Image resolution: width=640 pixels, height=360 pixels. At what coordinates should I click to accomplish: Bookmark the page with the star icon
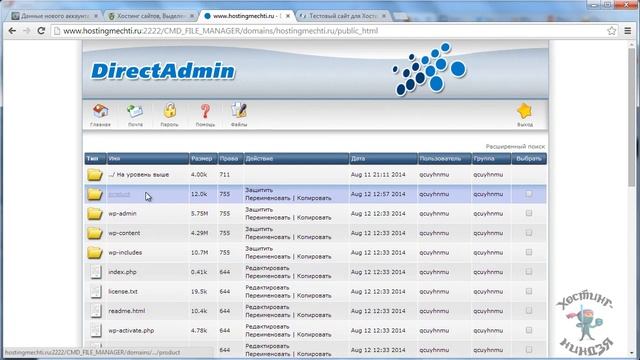(611, 31)
